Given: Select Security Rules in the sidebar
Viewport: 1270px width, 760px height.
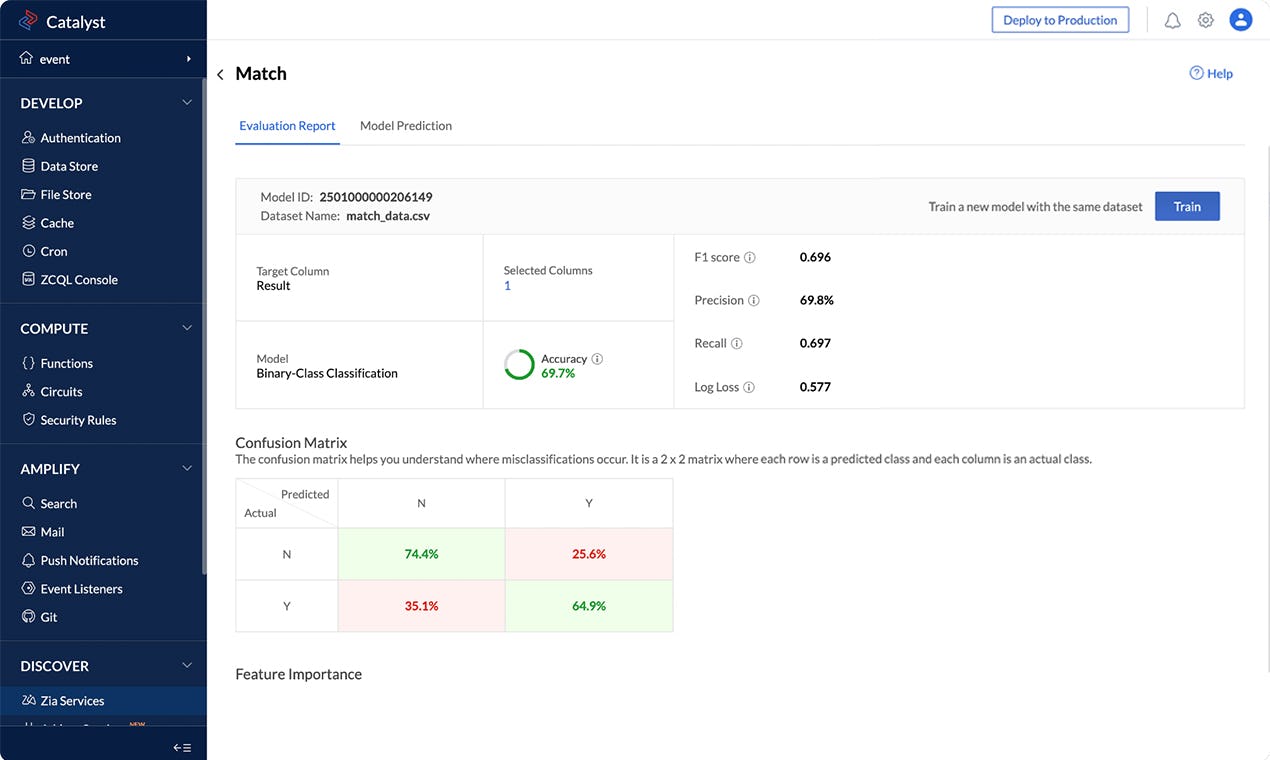Looking at the screenshot, I should (78, 420).
